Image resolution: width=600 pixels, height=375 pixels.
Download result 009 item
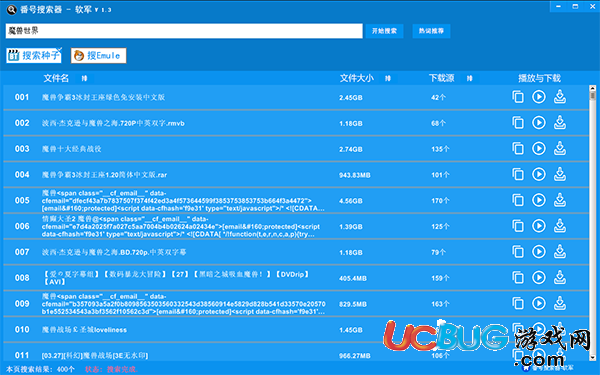[x=560, y=303]
